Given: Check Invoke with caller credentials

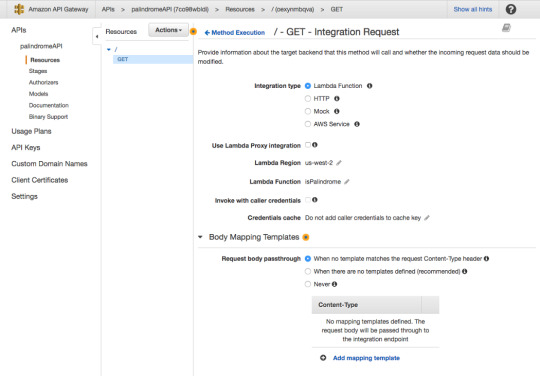Looking at the screenshot, I should (x=308, y=200).
